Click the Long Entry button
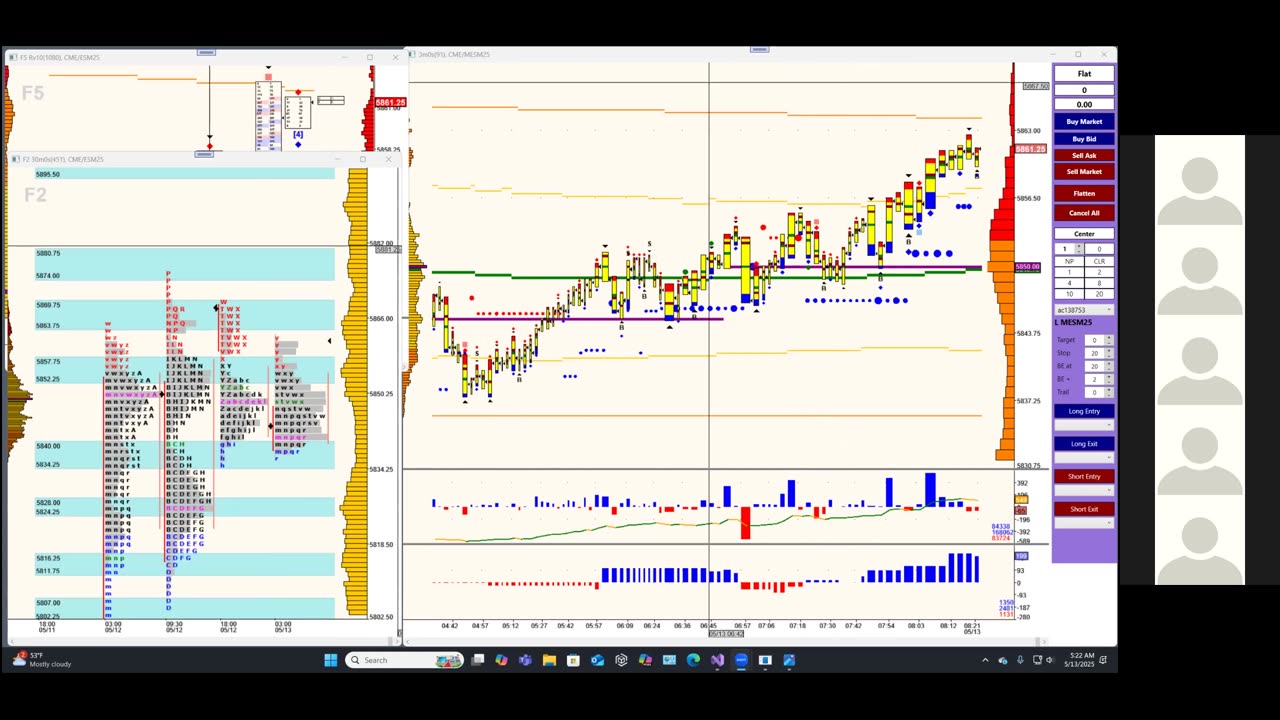Screen dimensions: 1280x720 click(x=1084, y=411)
